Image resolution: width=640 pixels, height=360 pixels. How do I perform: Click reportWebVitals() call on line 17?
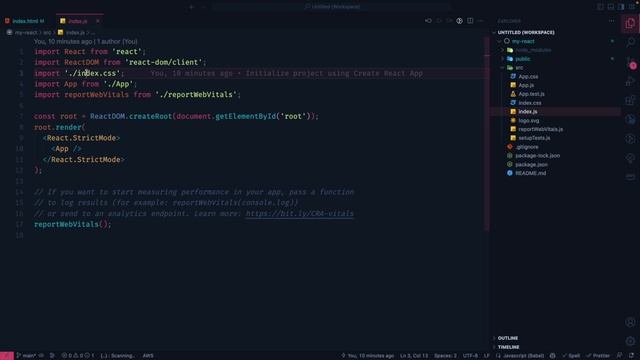tap(73, 224)
